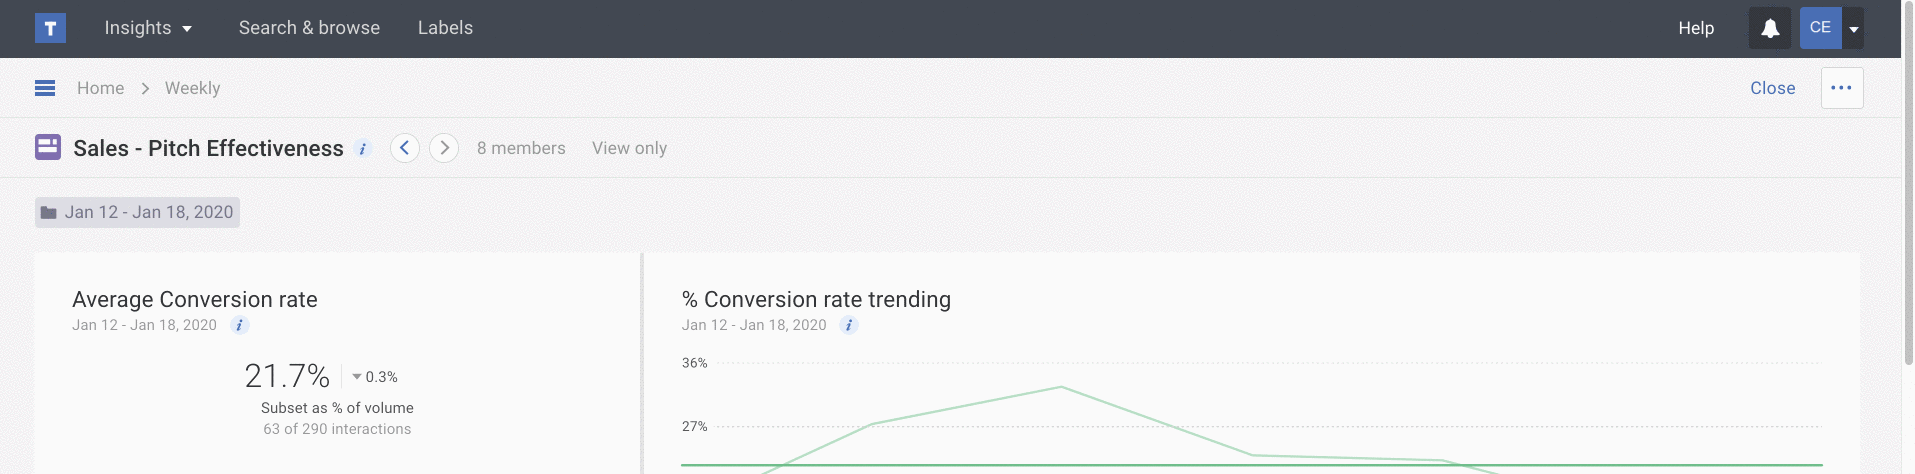This screenshot has width=1915, height=474.
Task: Open the notifications bell
Action: [1769, 28]
